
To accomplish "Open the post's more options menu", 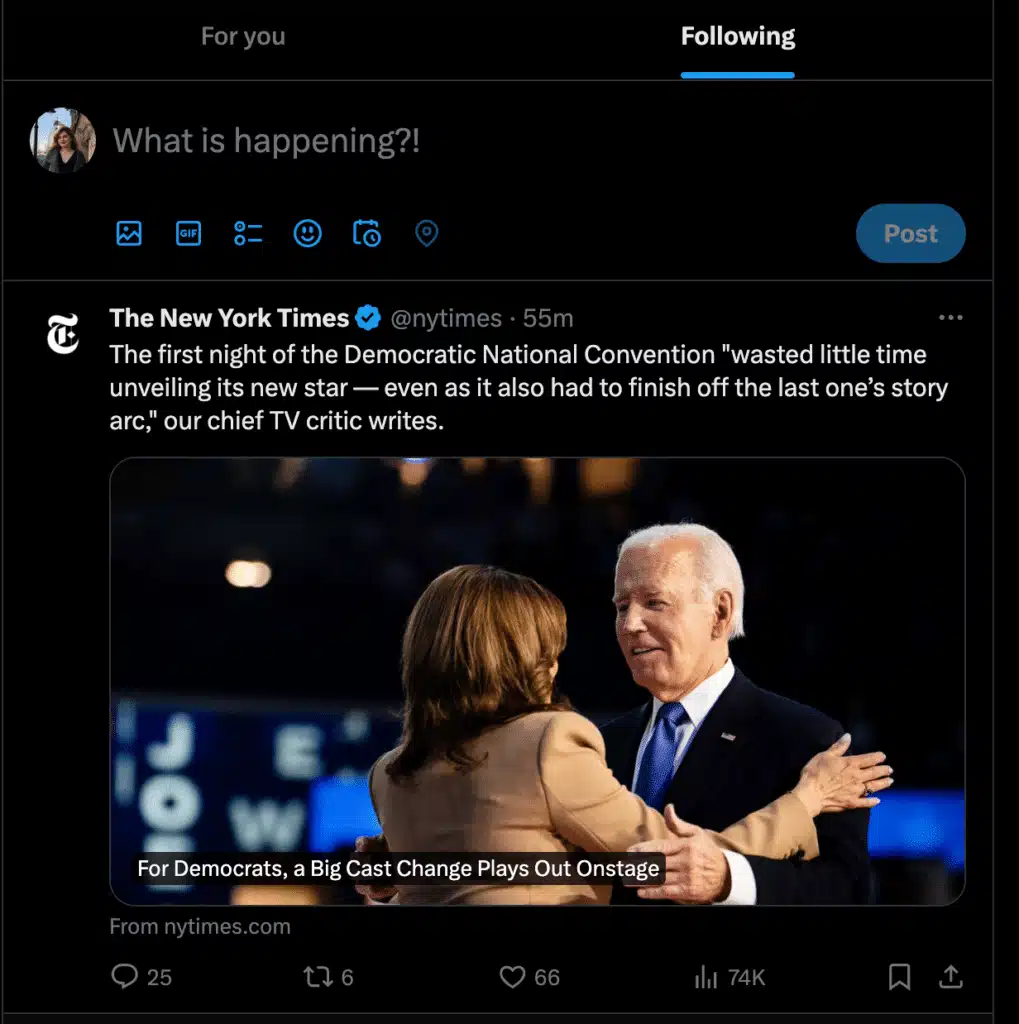I will (x=950, y=318).
